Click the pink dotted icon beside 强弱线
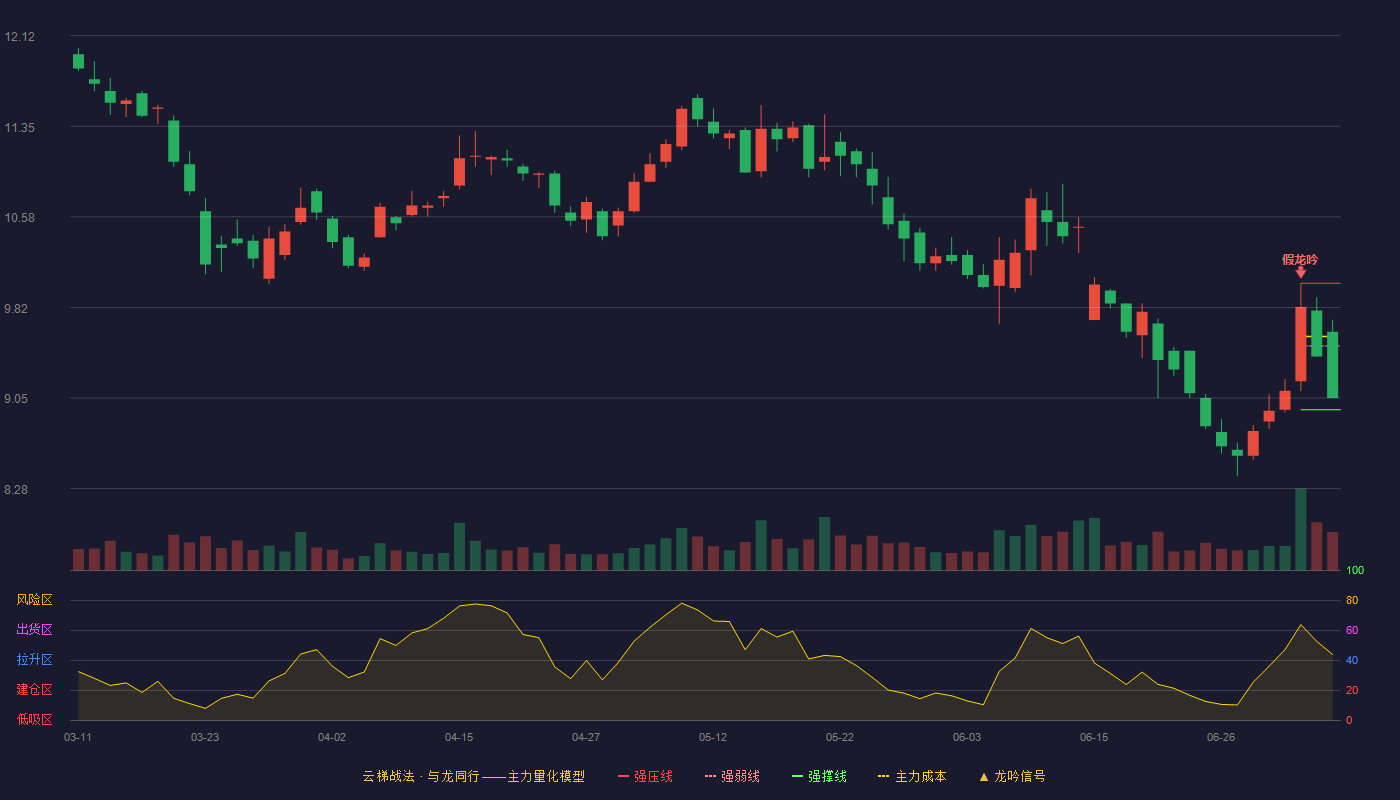This screenshot has width=1400, height=800. pos(711,777)
